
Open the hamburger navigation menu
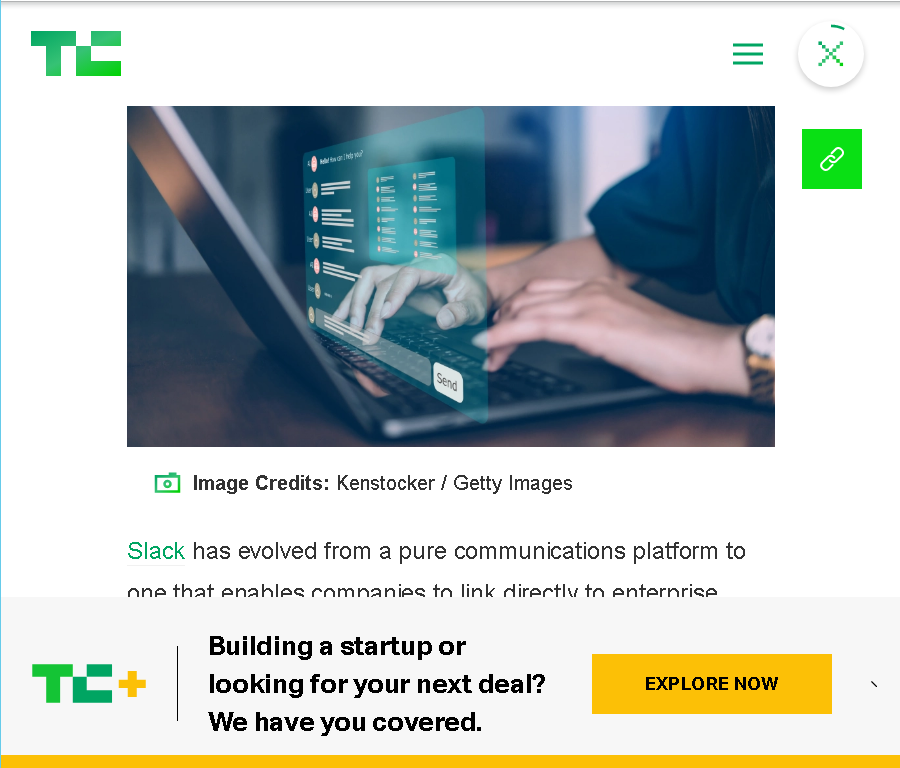pos(748,54)
